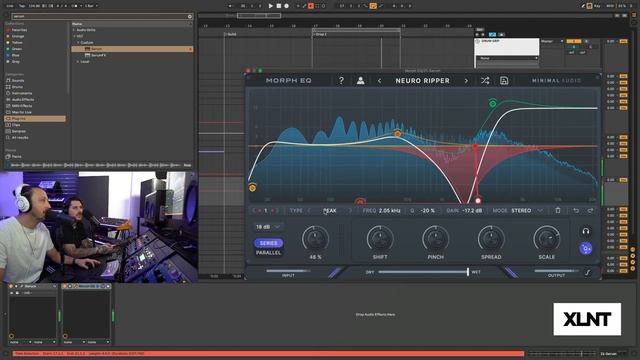This screenshot has width=640, height=360.
Task: Randomize preset with the shuffle icon
Action: (x=485, y=81)
